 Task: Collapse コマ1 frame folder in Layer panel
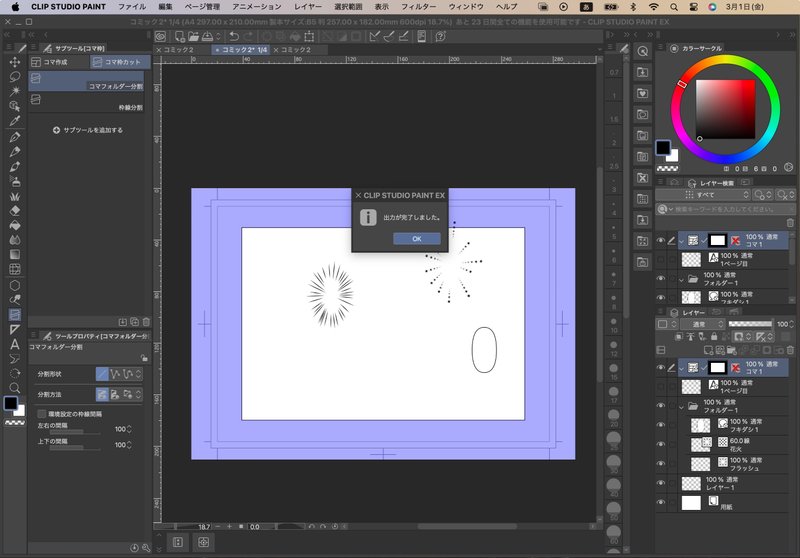tap(682, 368)
